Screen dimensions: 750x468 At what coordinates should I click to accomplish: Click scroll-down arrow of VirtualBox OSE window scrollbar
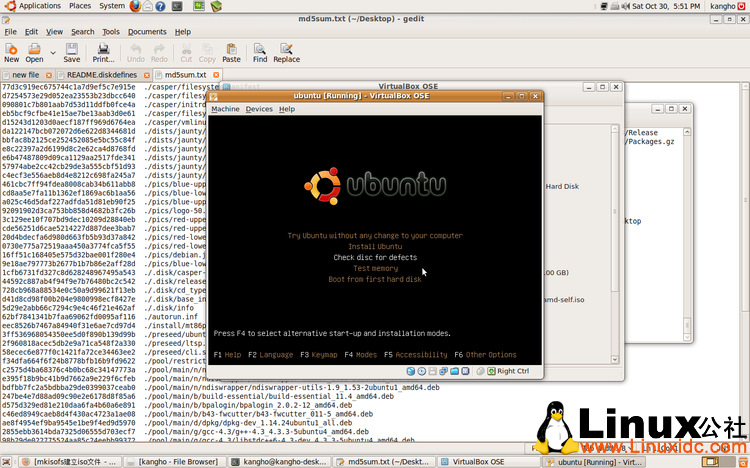[615, 359]
